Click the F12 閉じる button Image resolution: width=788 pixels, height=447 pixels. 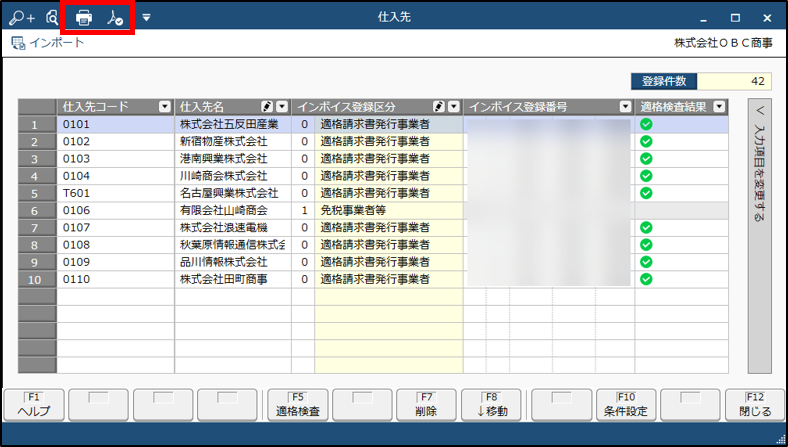pyautogui.click(x=755, y=405)
